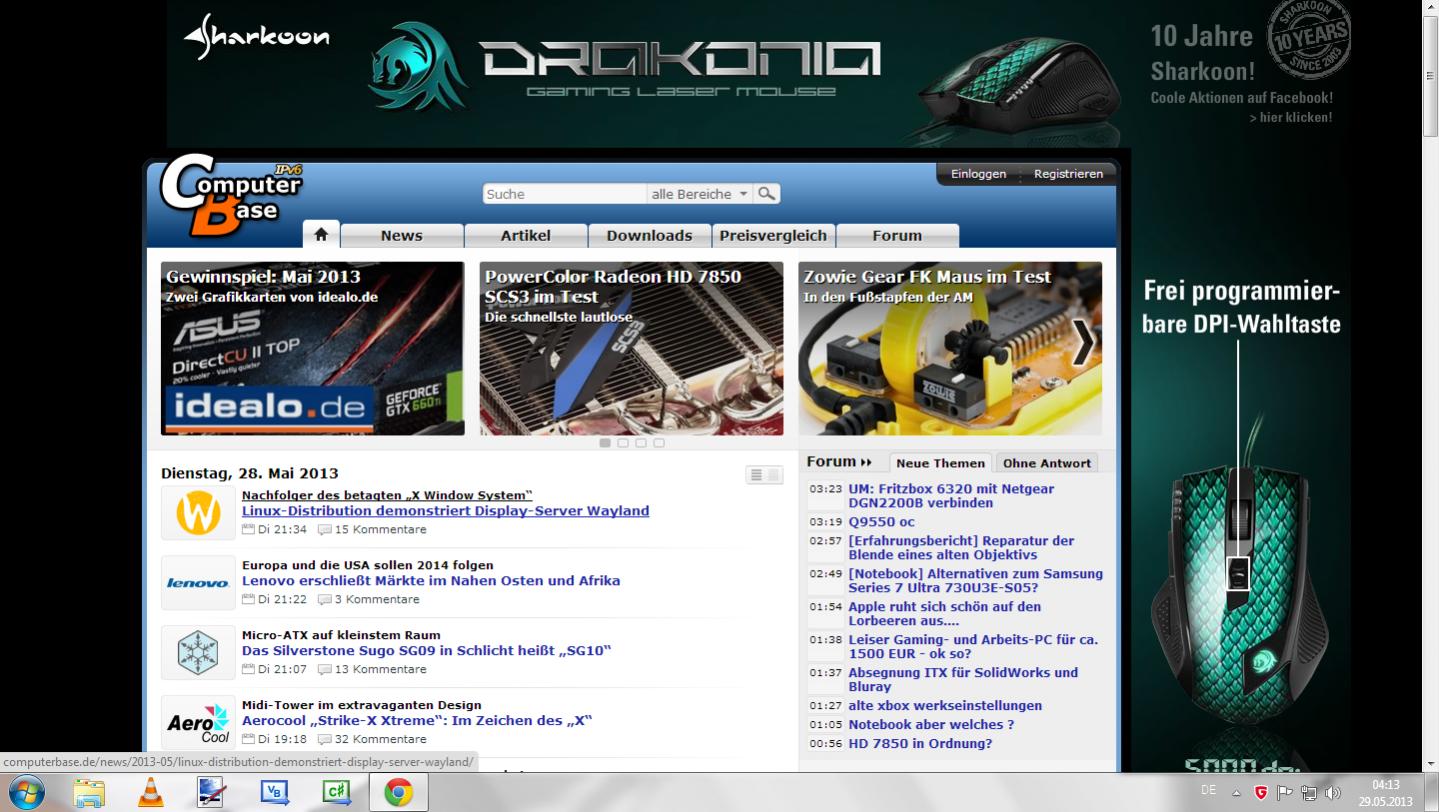
Task: Expand the Forum section arrows
Action: (x=866, y=462)
